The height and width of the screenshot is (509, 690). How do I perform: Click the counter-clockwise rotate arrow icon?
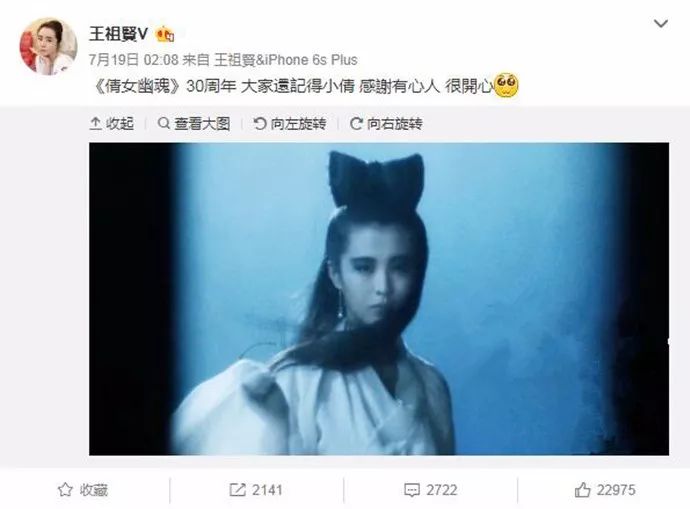coord(260,124)
